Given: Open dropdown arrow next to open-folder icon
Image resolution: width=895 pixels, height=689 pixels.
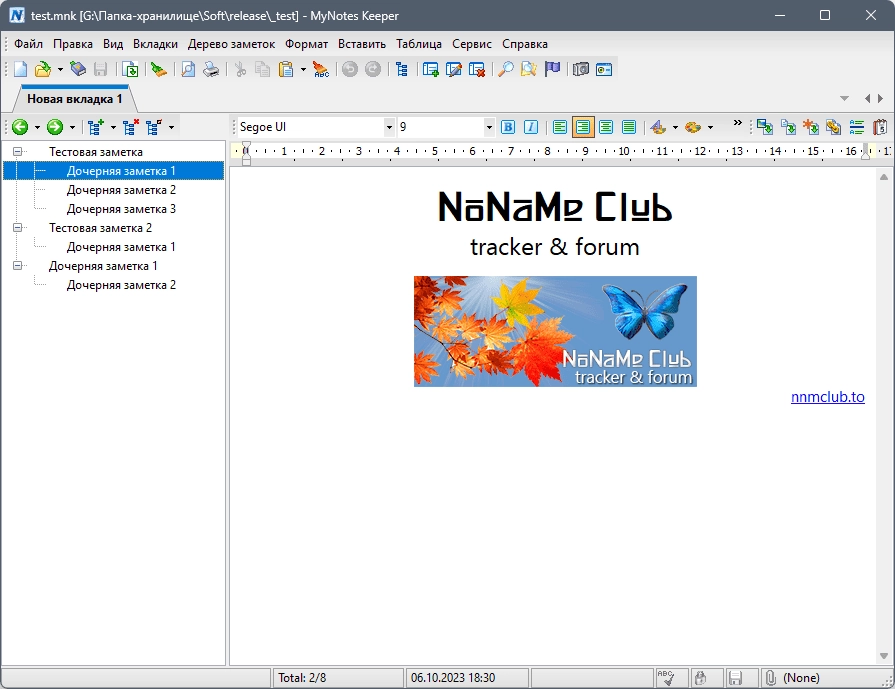Looking at the screenshot, I should click(60, 70).
